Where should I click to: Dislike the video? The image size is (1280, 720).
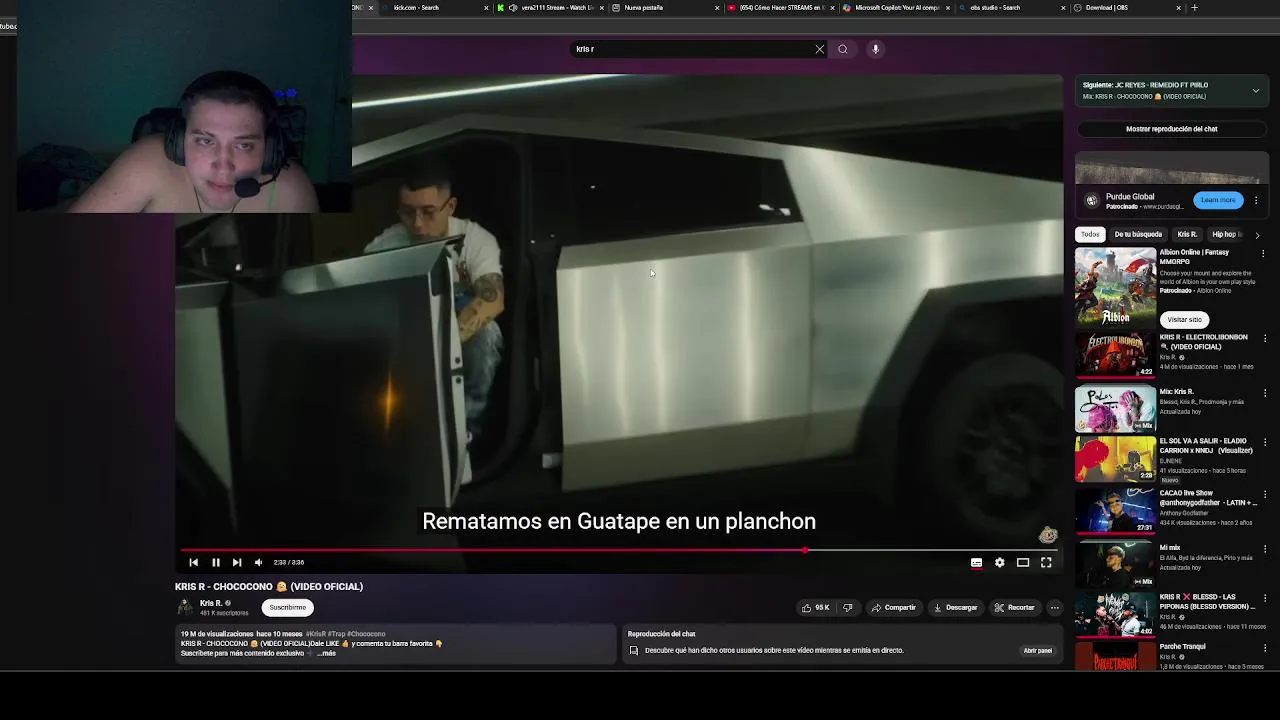click(847, 607)
